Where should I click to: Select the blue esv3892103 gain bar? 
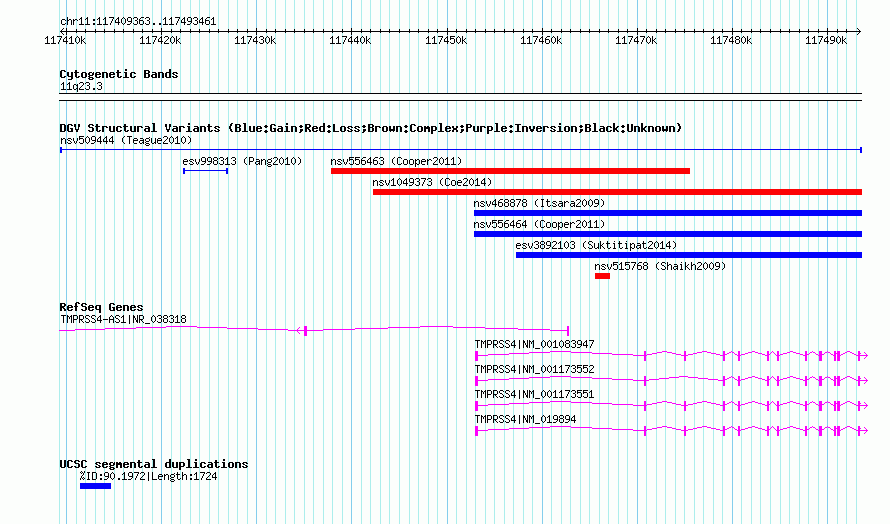(x=689, y=255)
